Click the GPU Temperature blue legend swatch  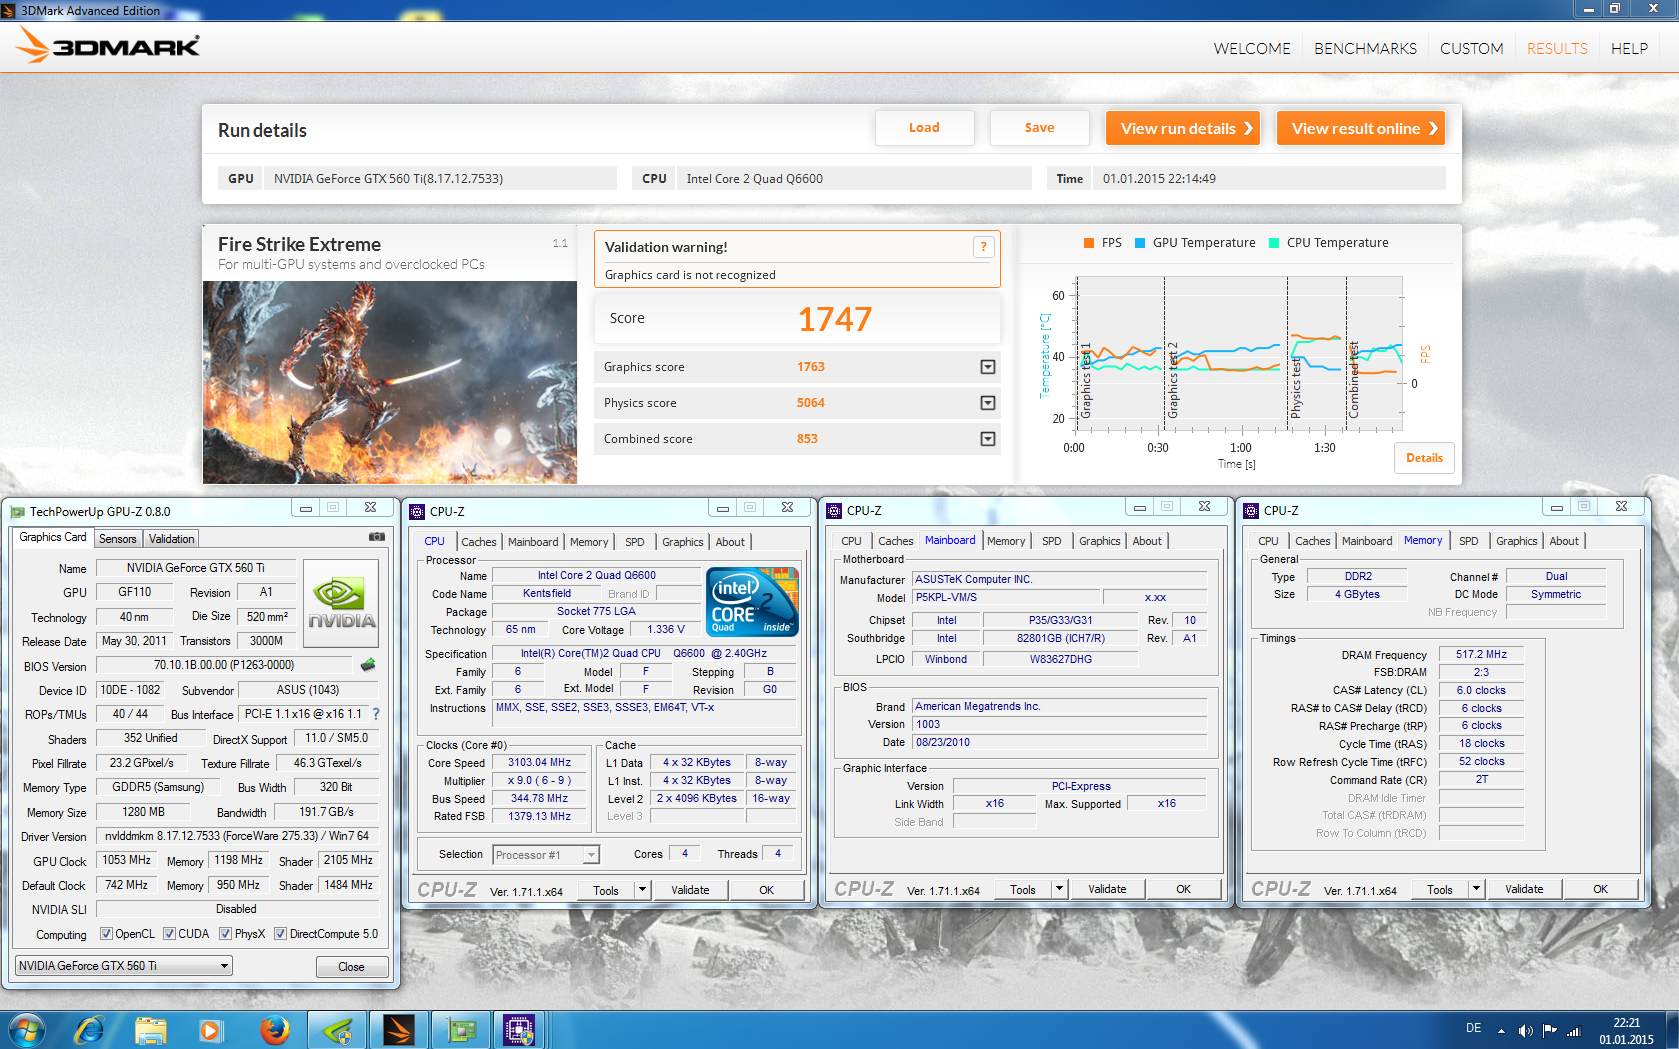(x=1140, y=243)
